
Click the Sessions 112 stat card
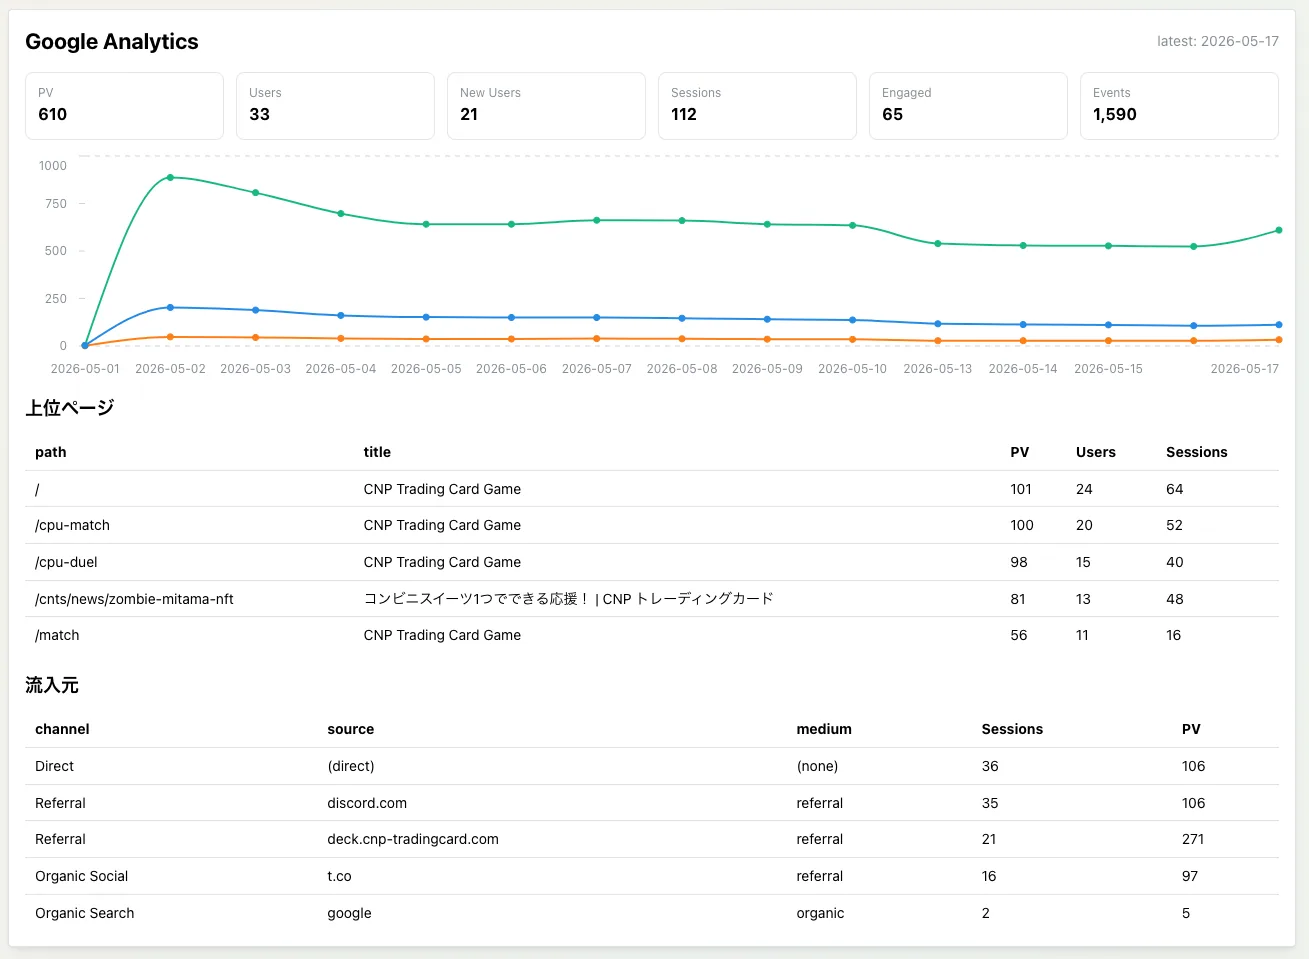(x=757, y=106)
